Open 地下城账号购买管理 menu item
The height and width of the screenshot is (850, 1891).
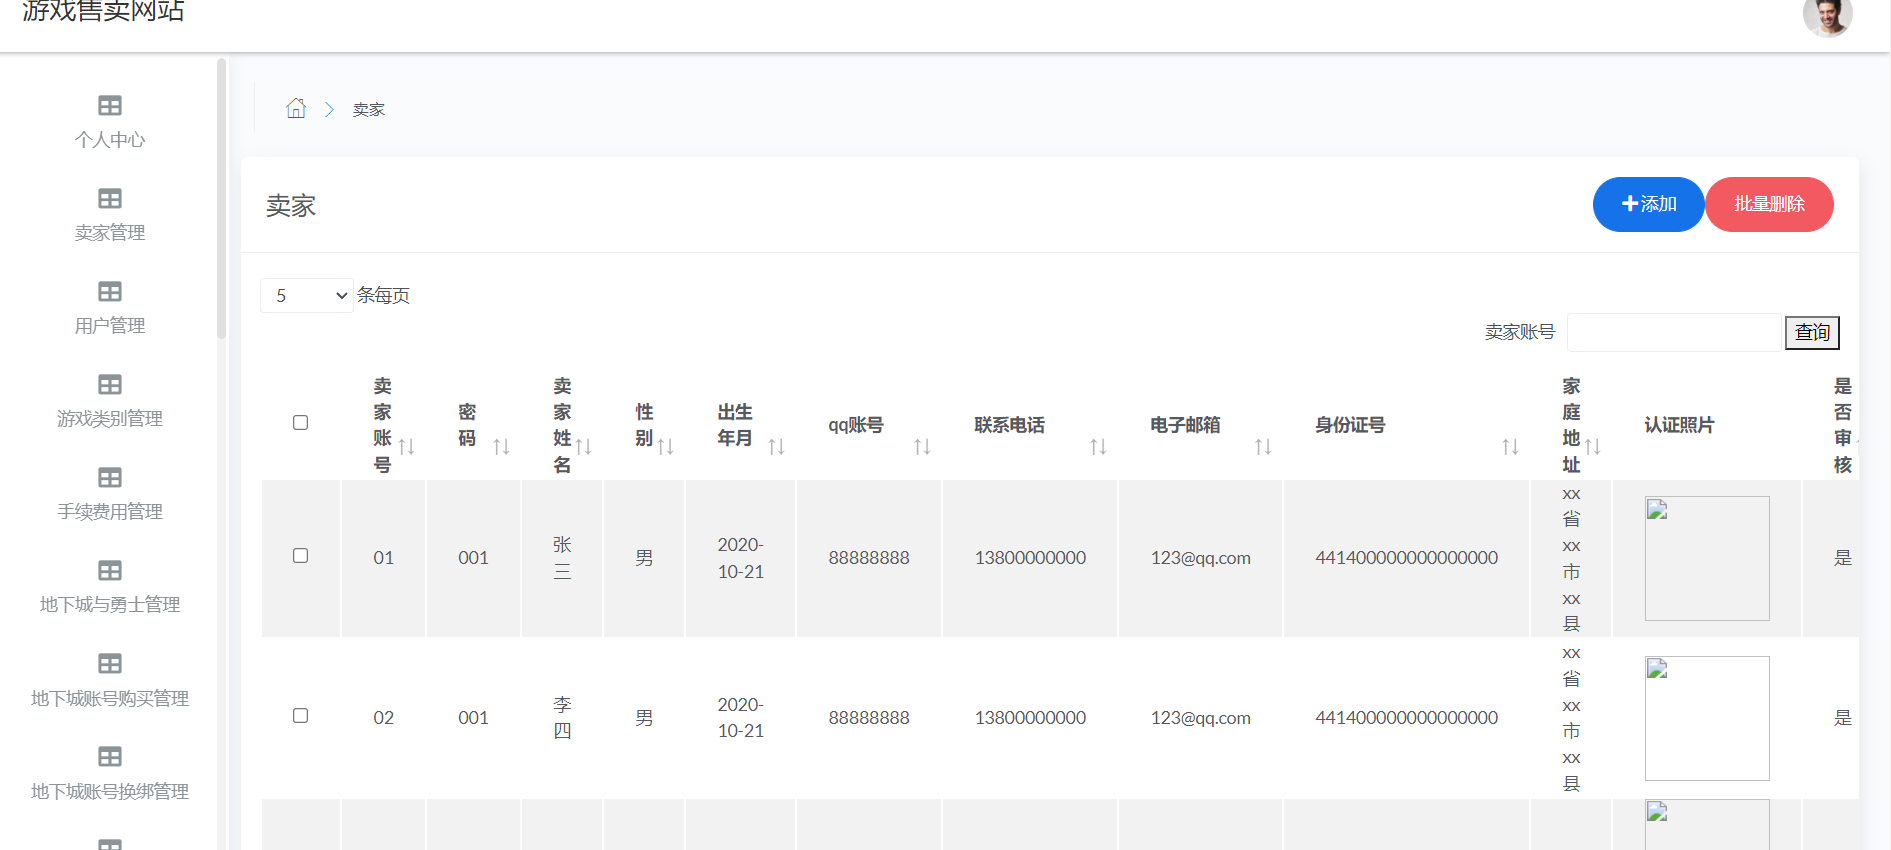(110, 698)
